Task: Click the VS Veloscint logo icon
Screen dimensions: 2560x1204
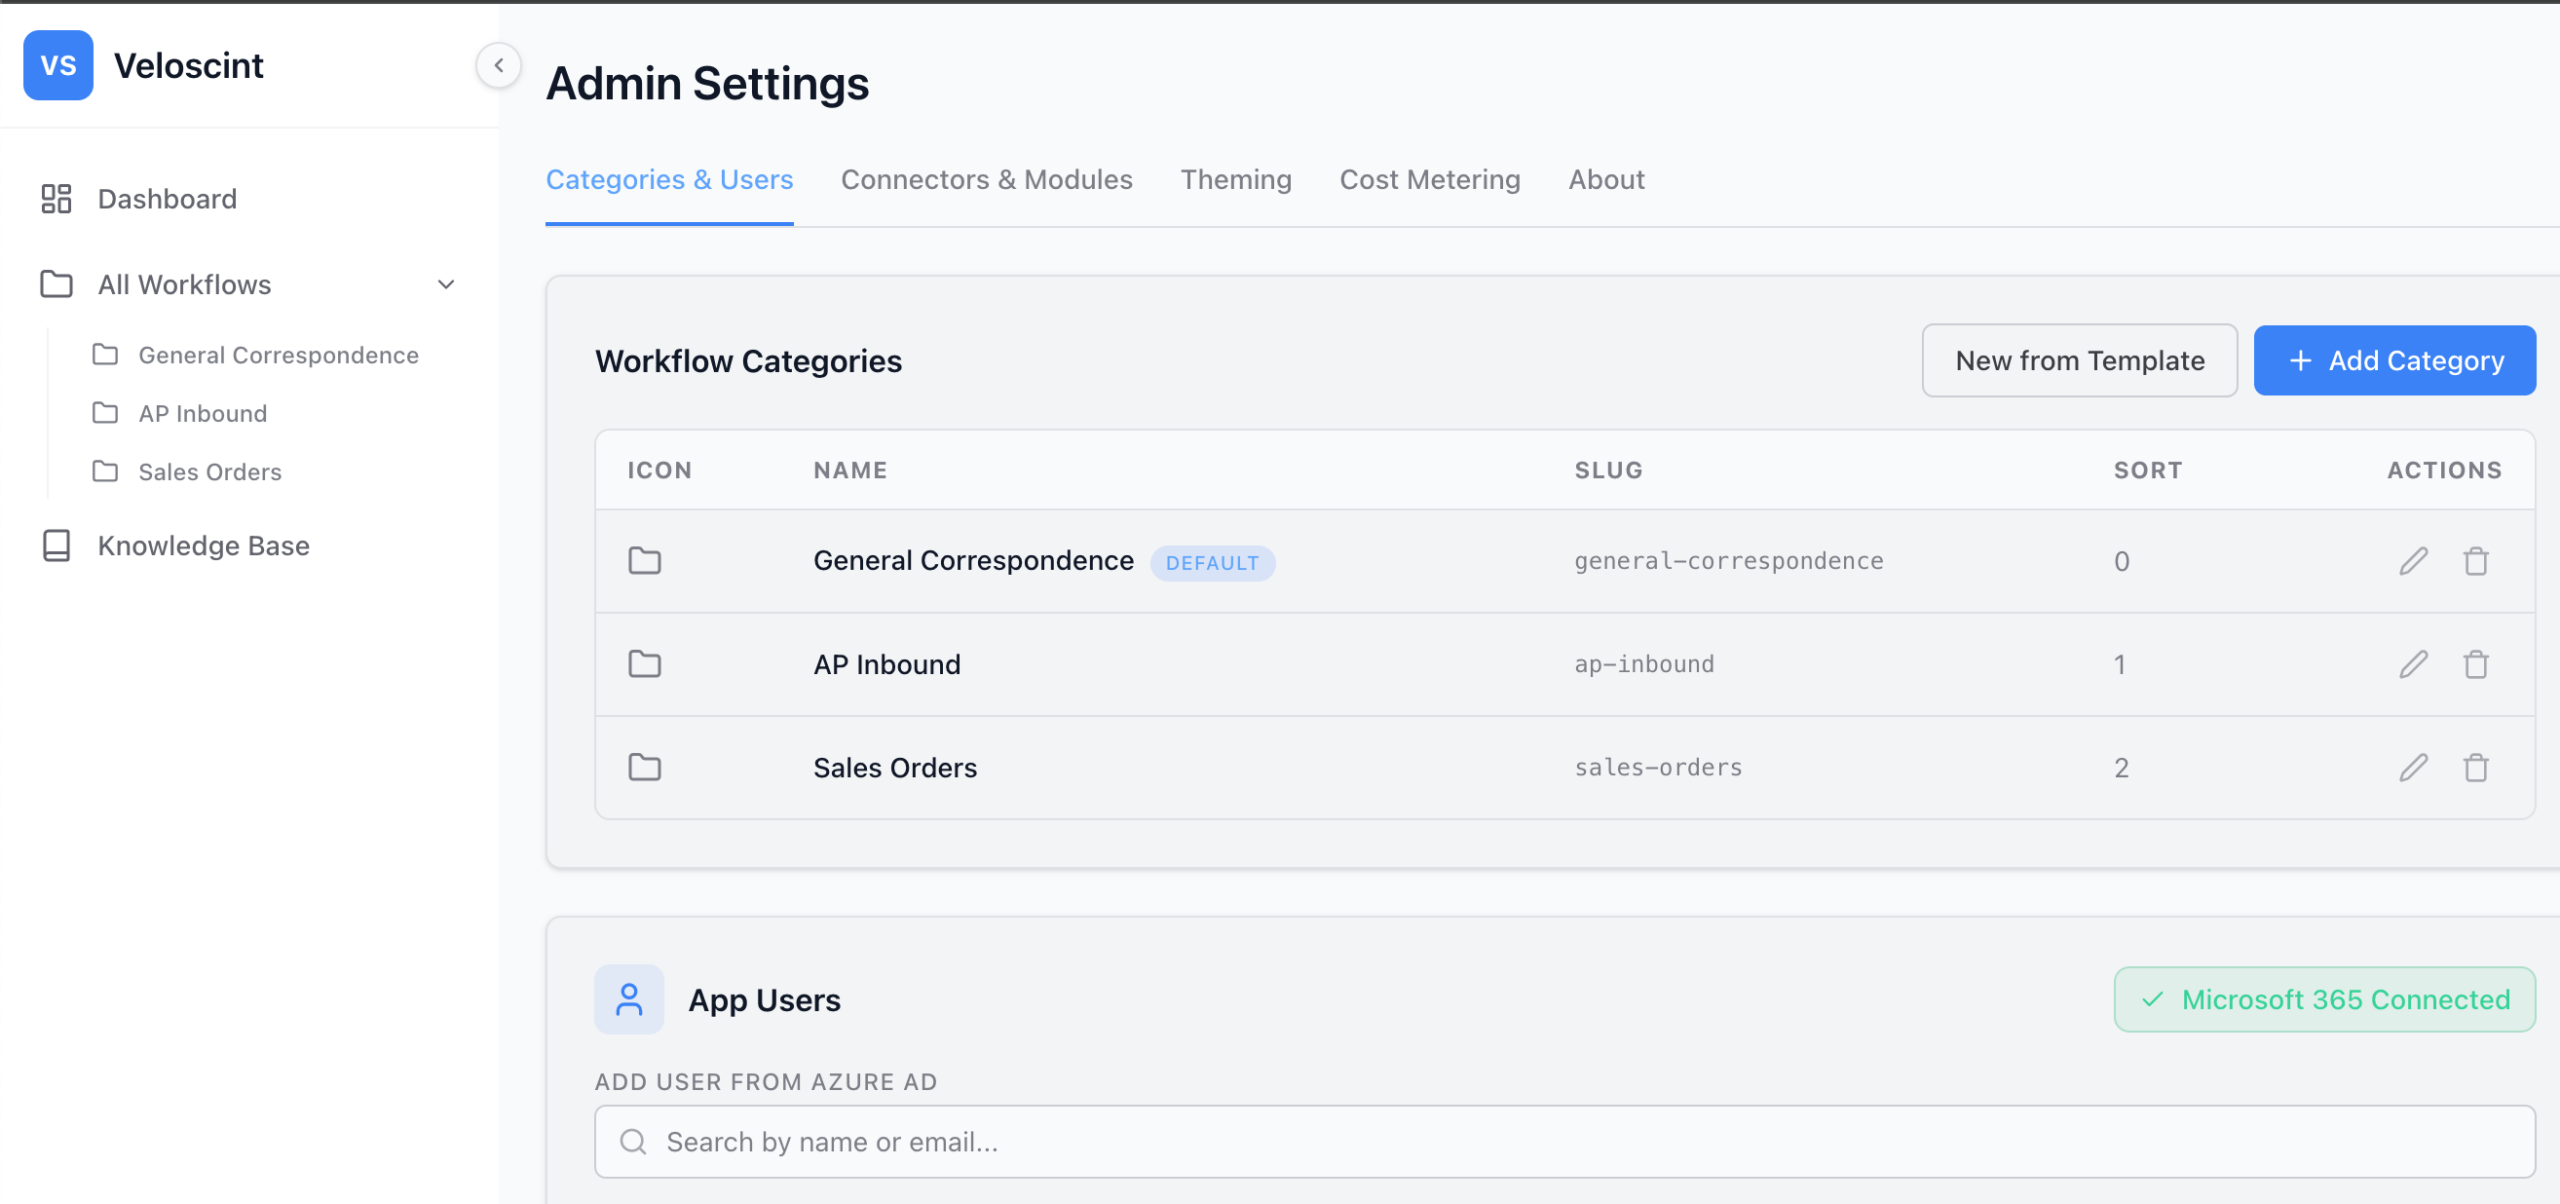Action: pos(58,65)
